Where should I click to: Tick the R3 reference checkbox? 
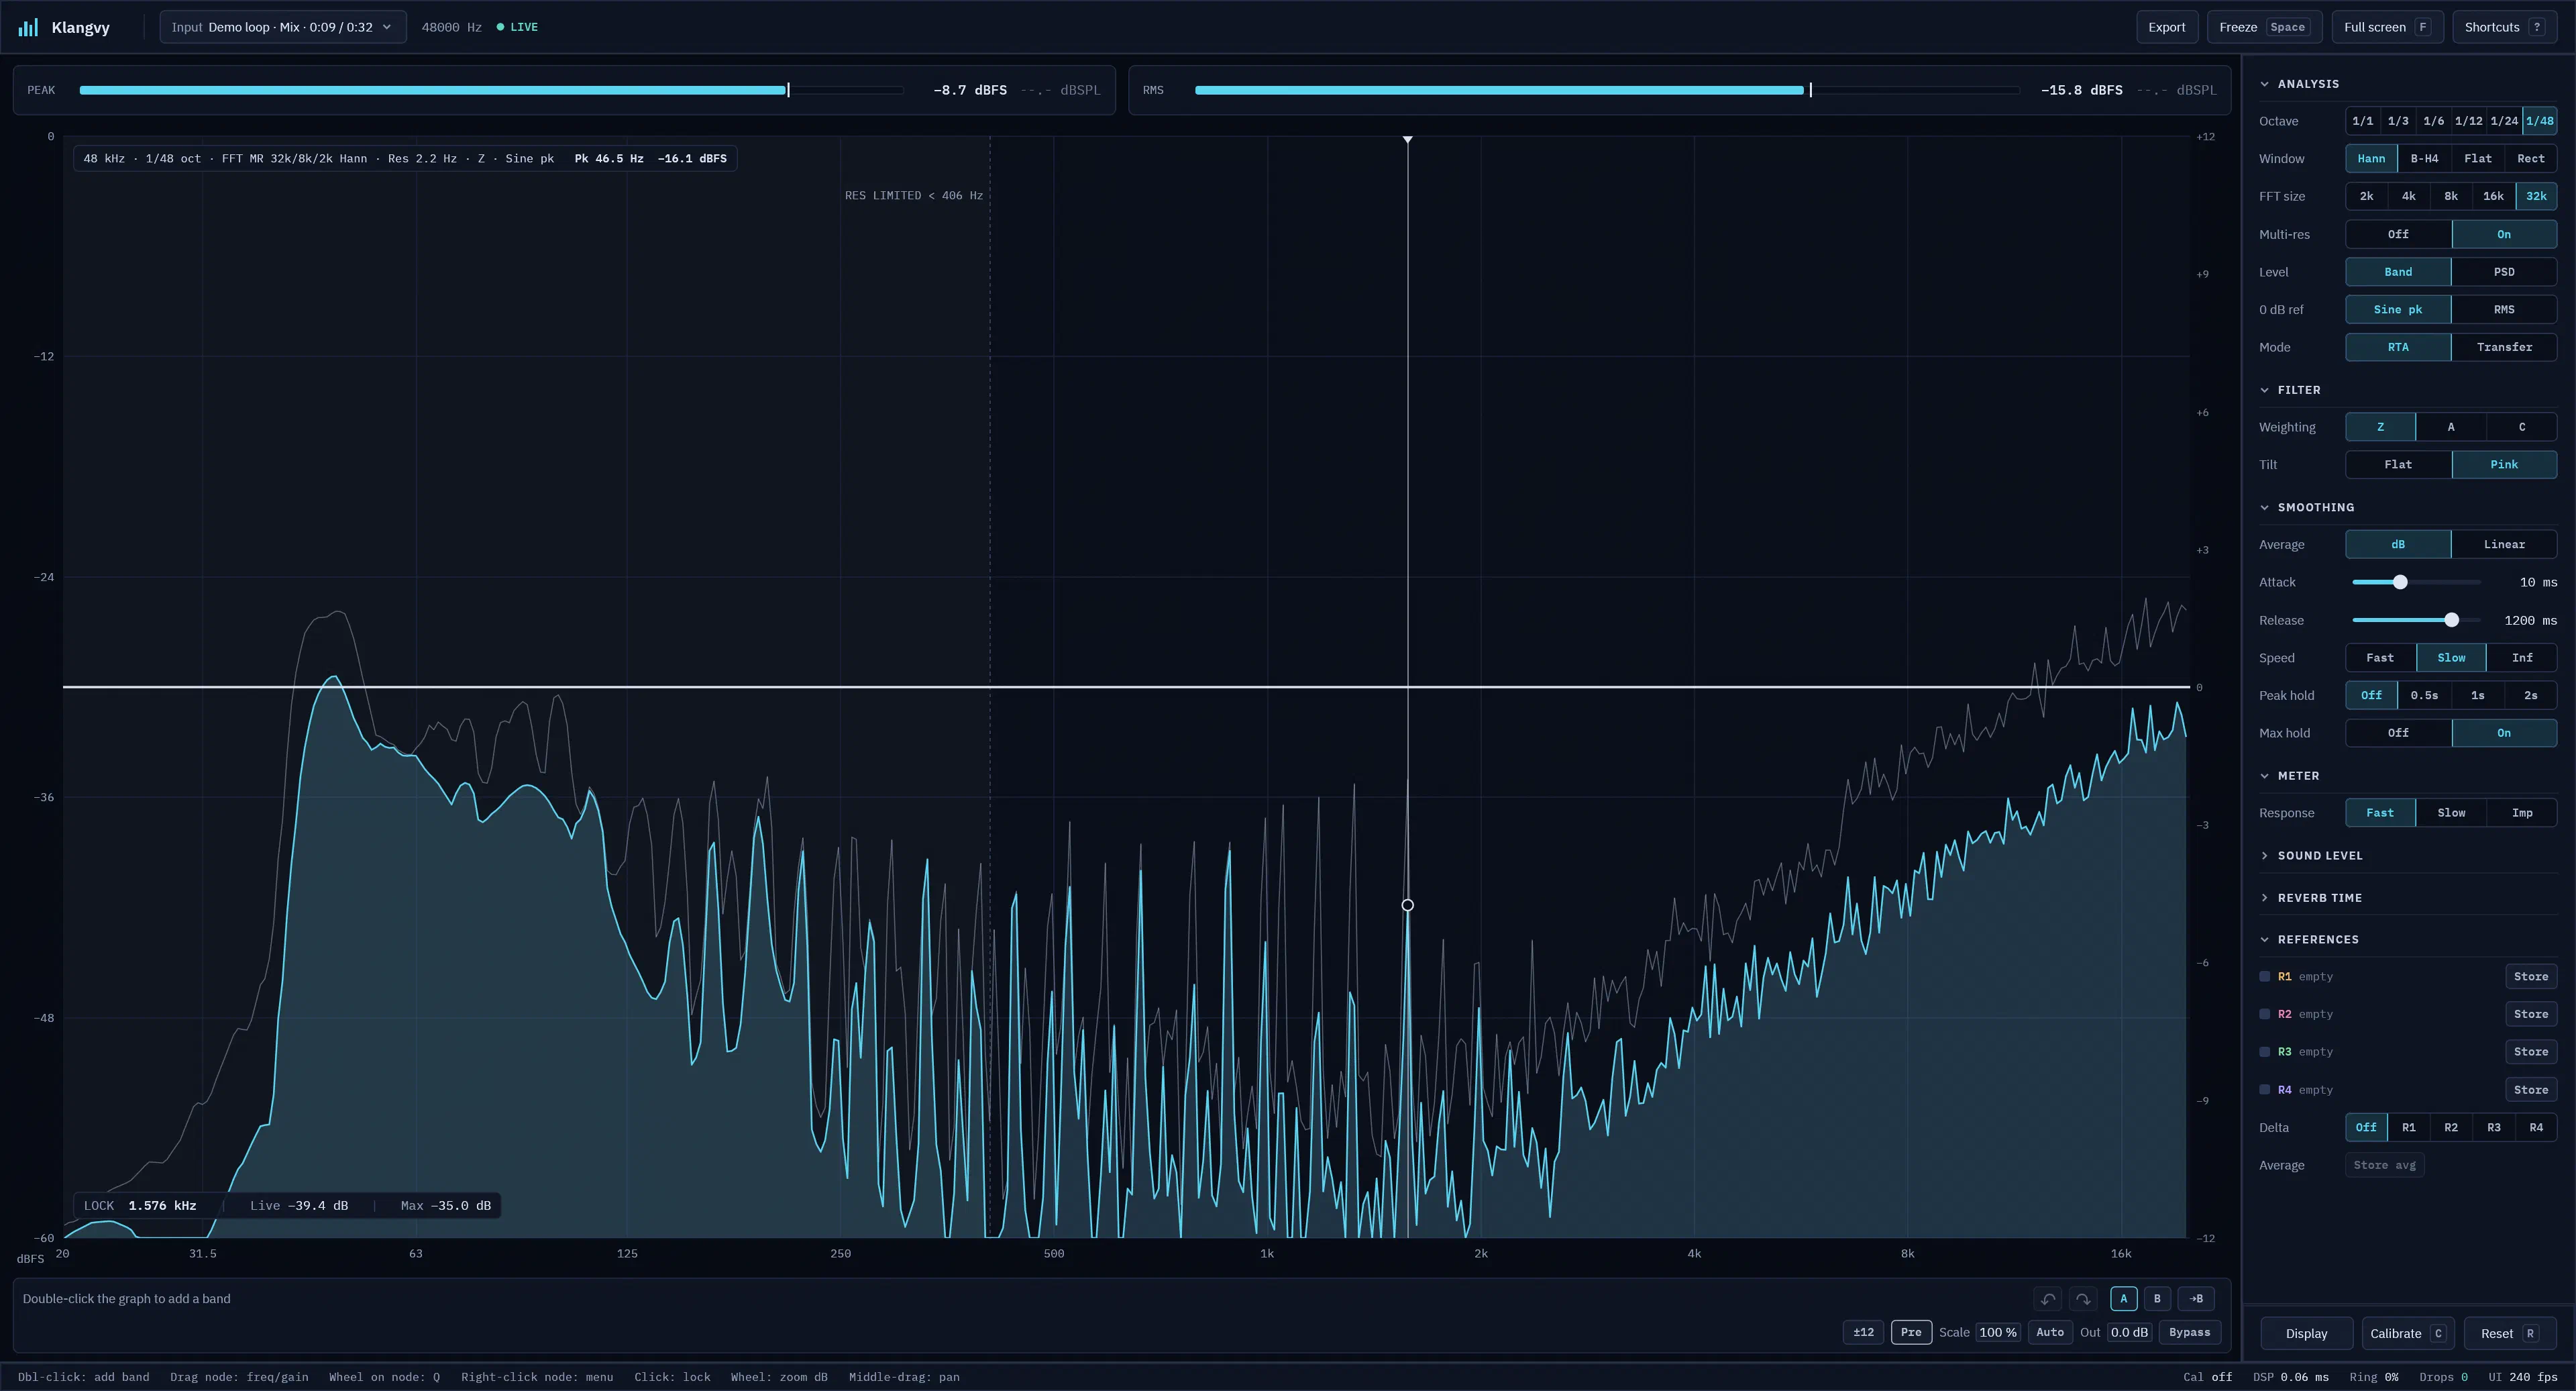tap(2265, 1052)
